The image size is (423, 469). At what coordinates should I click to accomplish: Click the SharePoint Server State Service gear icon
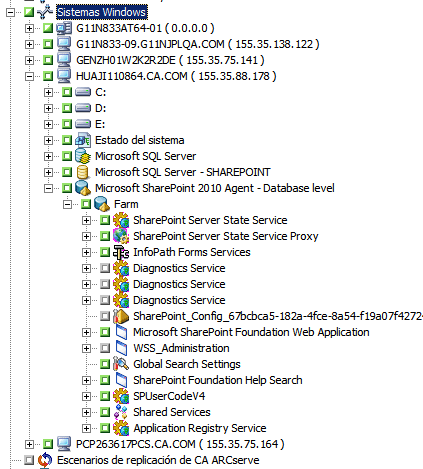pos(121,220)
